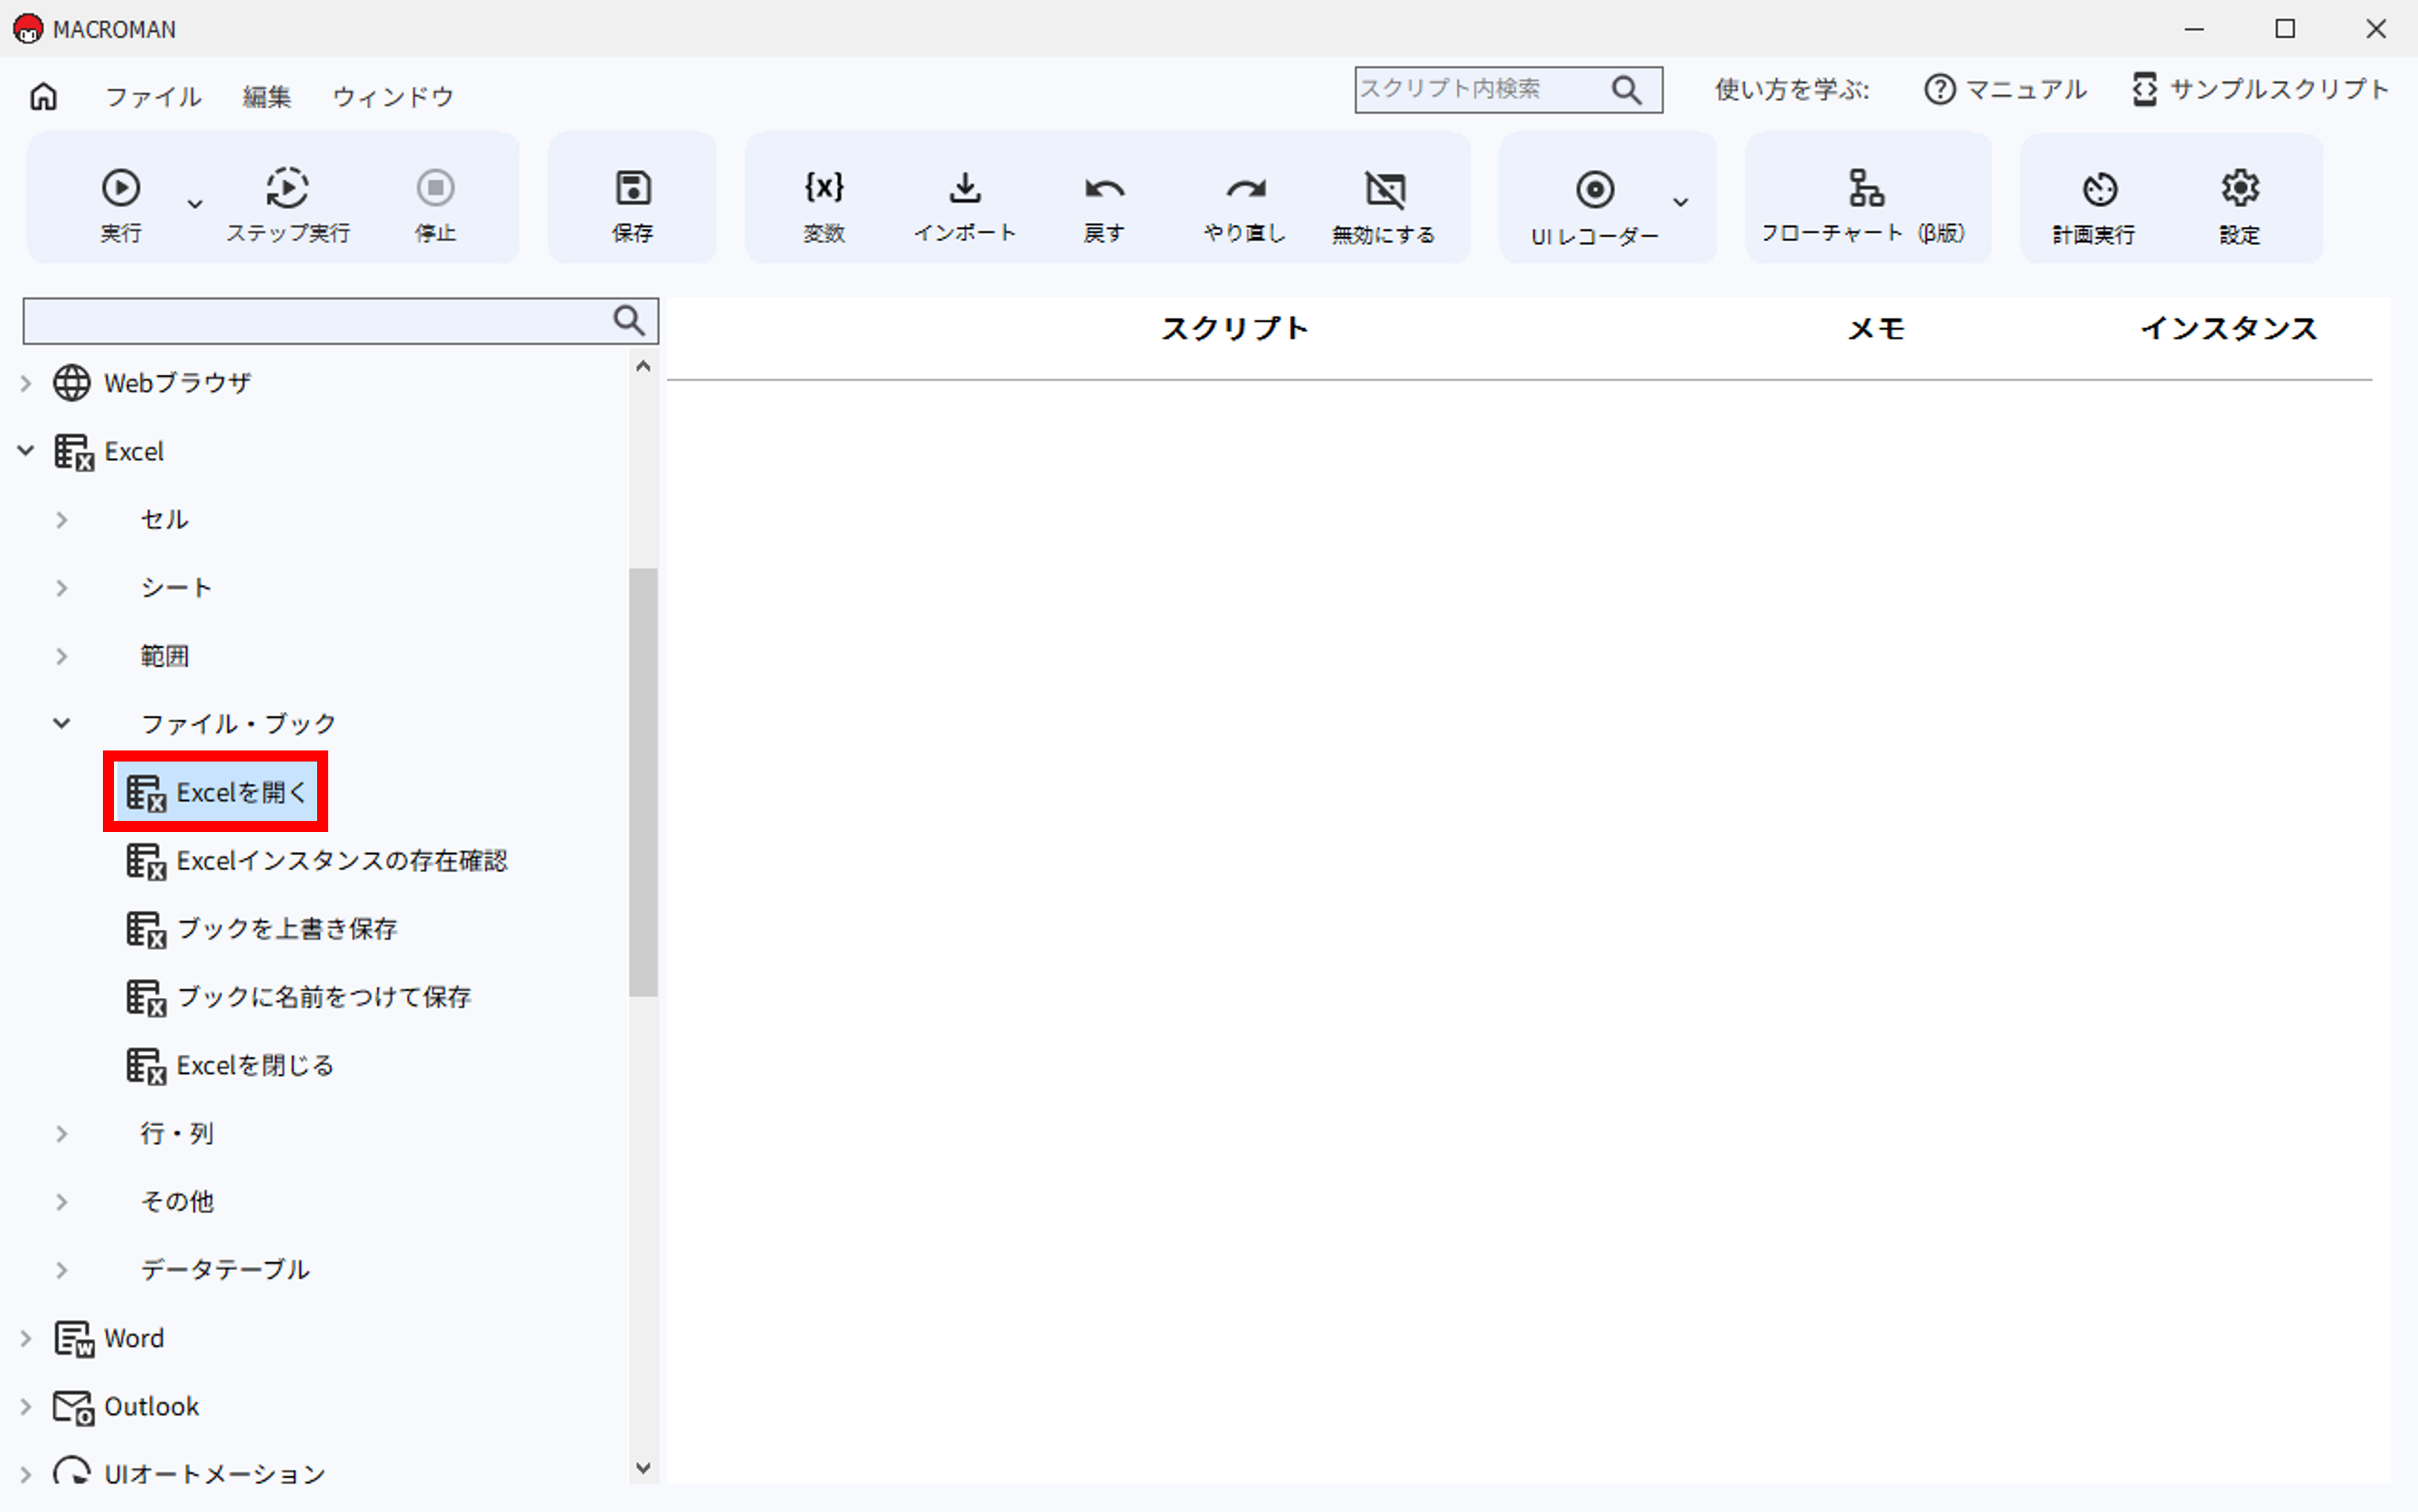Click the MACROMAN app logo in title bar

pyautogui.click(x=28, y=28)
